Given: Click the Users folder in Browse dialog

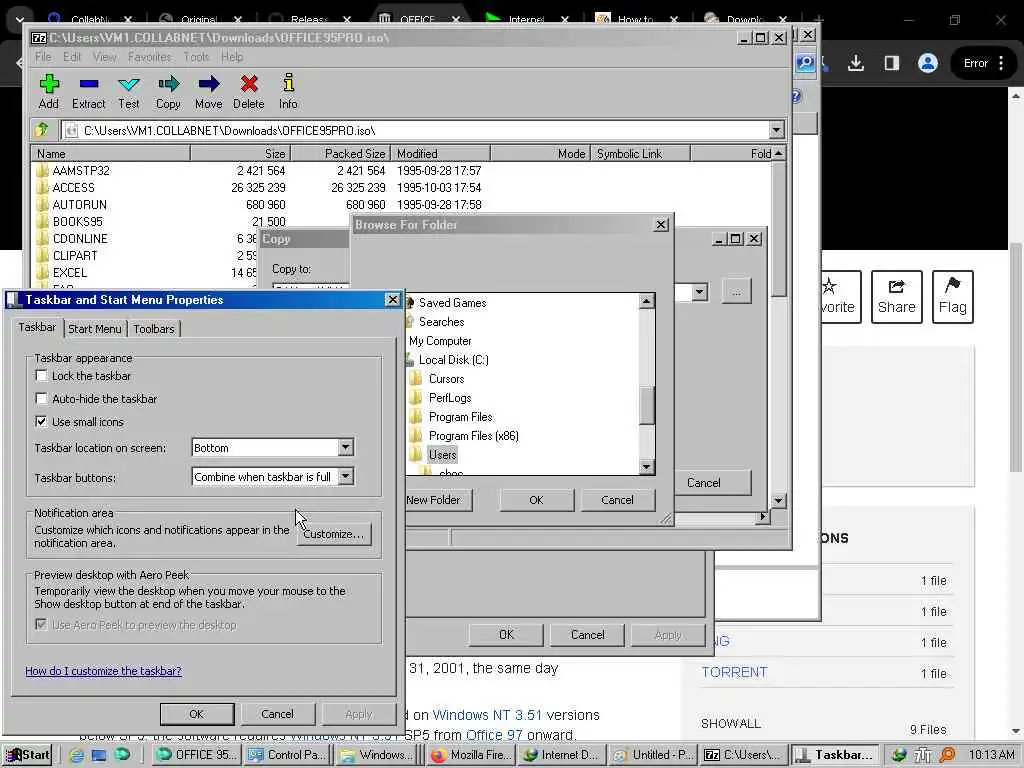Looking at the screenshot, I should click(x=442, y=455).
